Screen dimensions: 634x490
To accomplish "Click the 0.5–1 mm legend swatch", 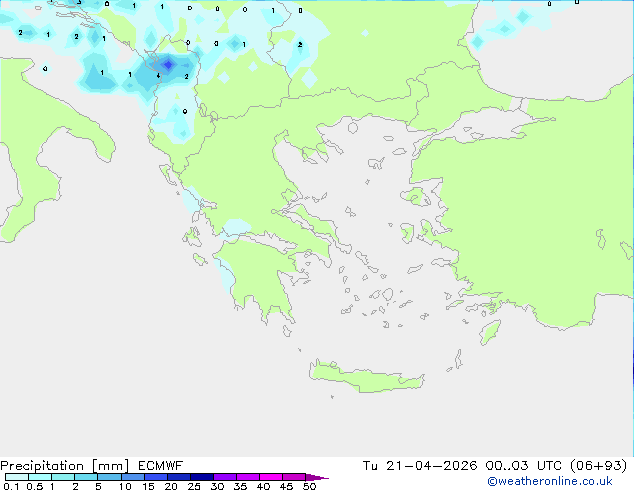I will (x=40, y=477).
